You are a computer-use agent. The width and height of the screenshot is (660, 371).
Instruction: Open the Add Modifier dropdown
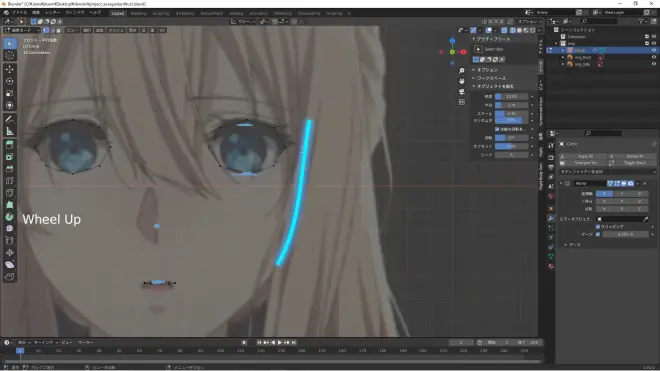(607, 172)
